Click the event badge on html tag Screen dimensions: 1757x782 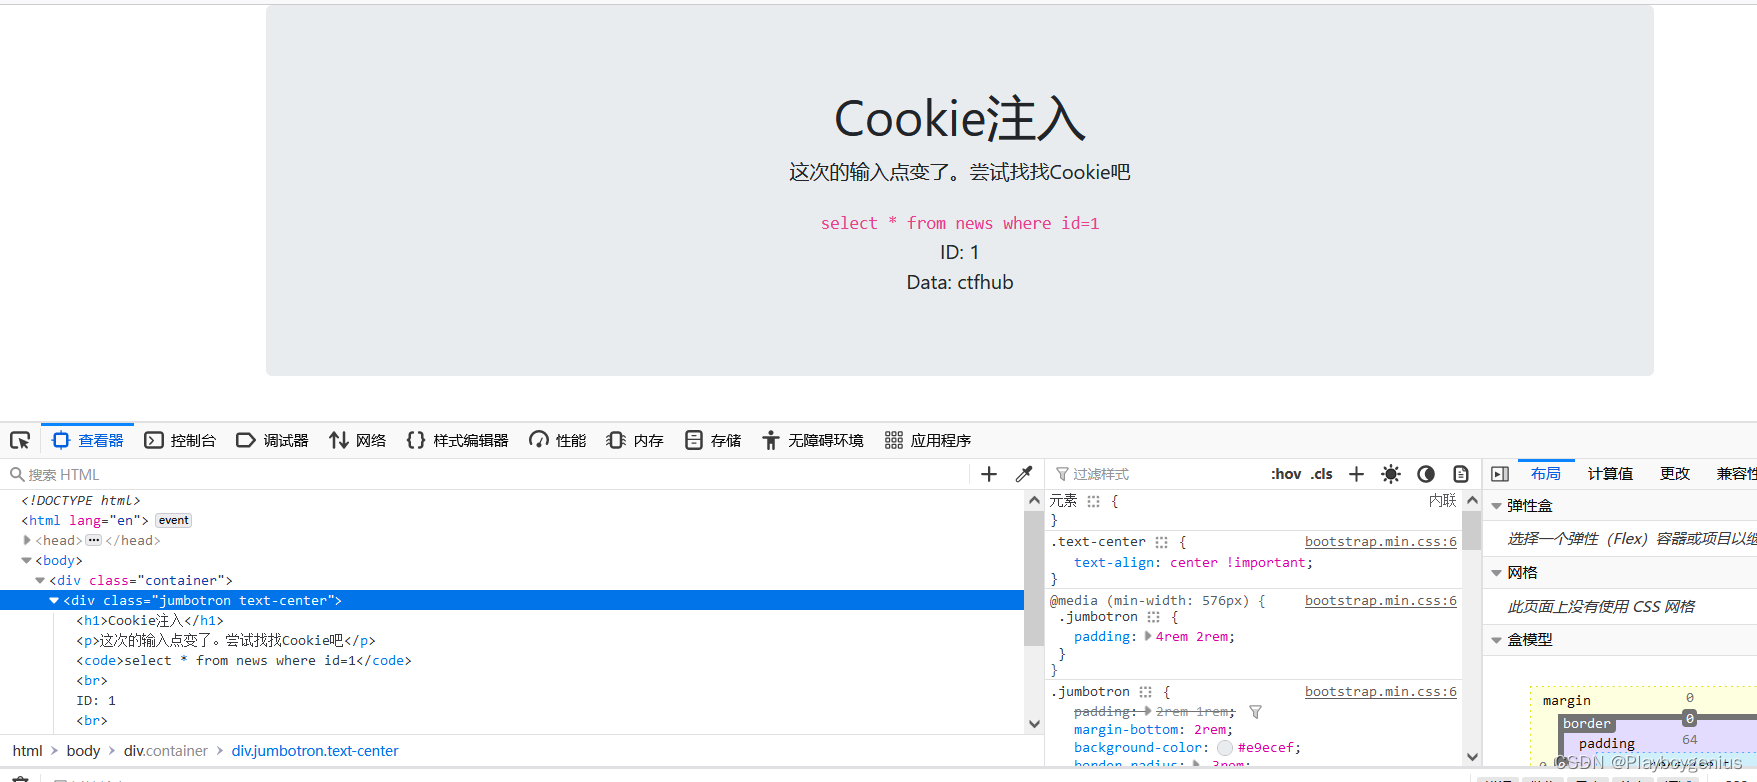pyautogui.click(x=173, y=520)
